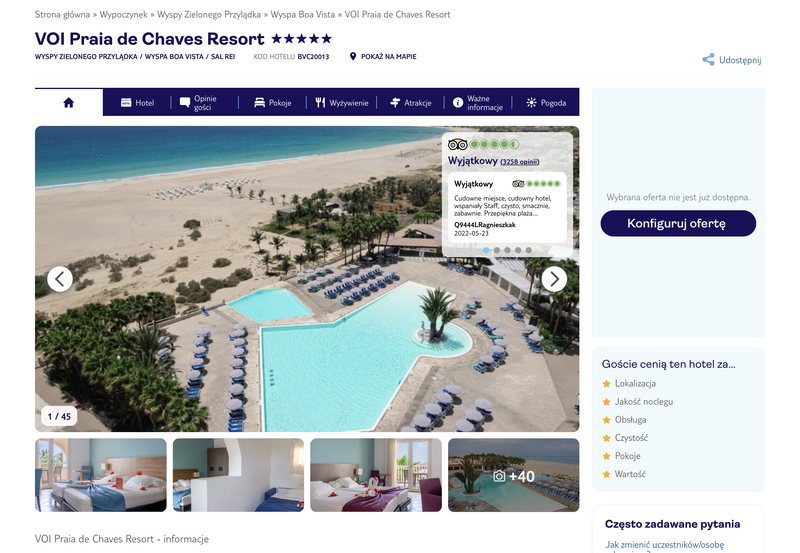
Task: Open the Wyżywienie tab
Action: point(341,103)
